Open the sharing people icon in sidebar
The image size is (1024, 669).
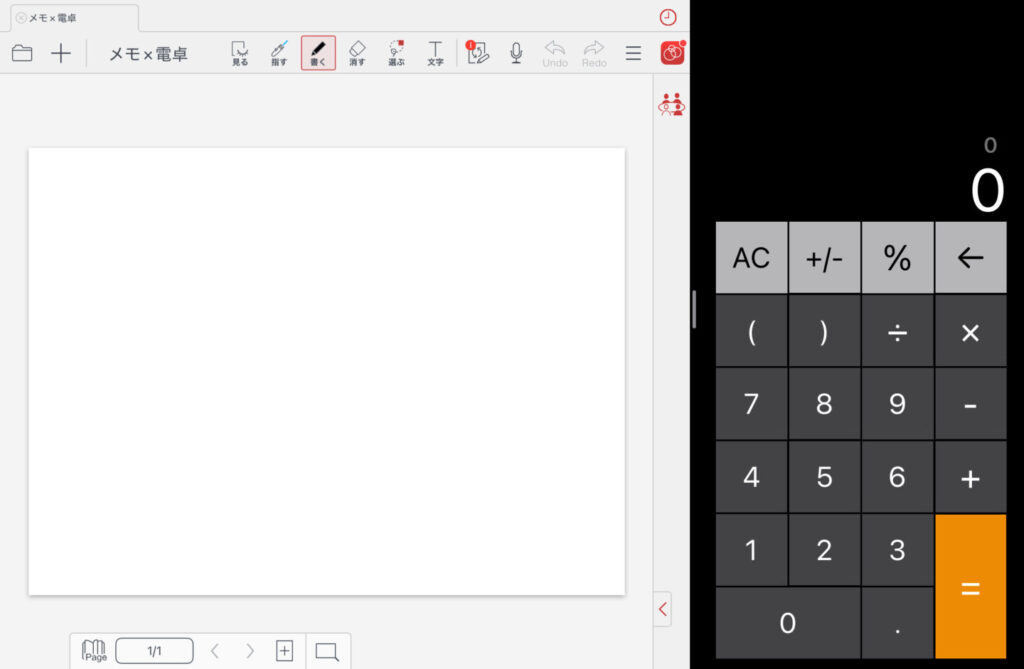click(x=671, y=104)
